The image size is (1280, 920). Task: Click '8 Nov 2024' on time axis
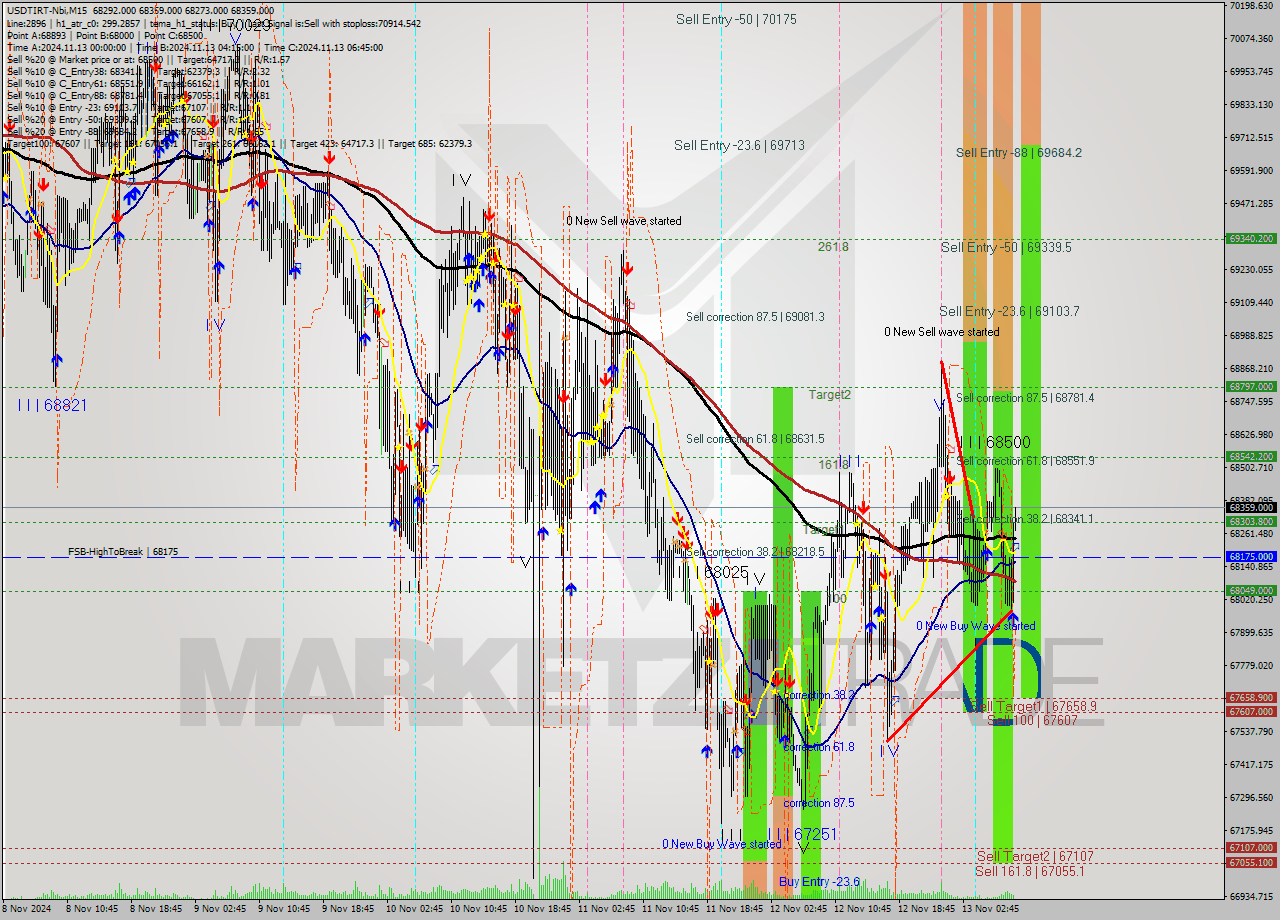(x=27, y=910)
